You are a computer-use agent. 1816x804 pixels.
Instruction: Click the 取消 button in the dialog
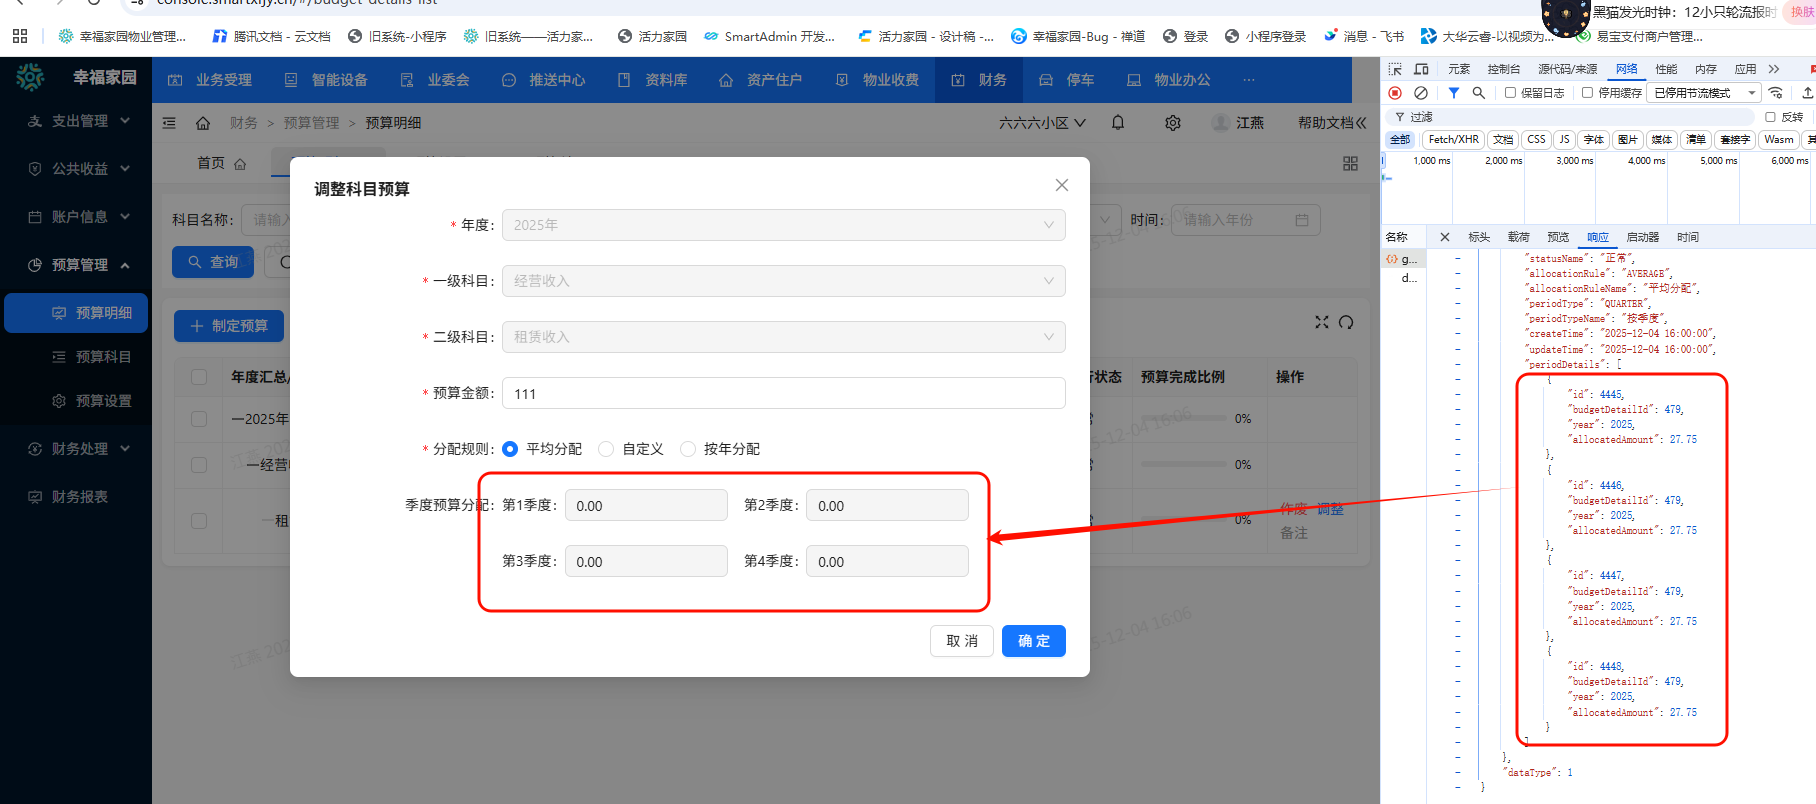(961, 641)
